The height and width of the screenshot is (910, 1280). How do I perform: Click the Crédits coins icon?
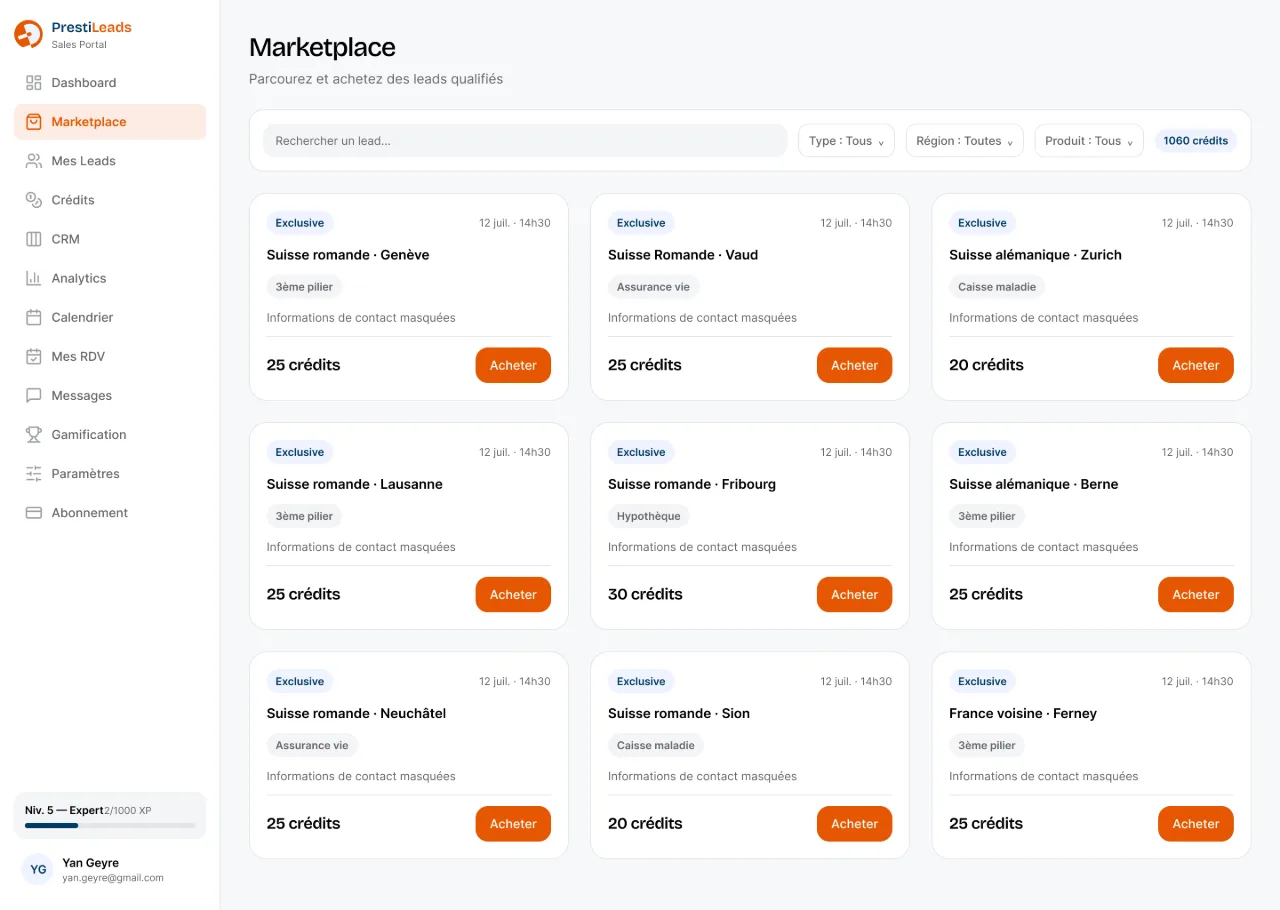(x=34, y=200)
